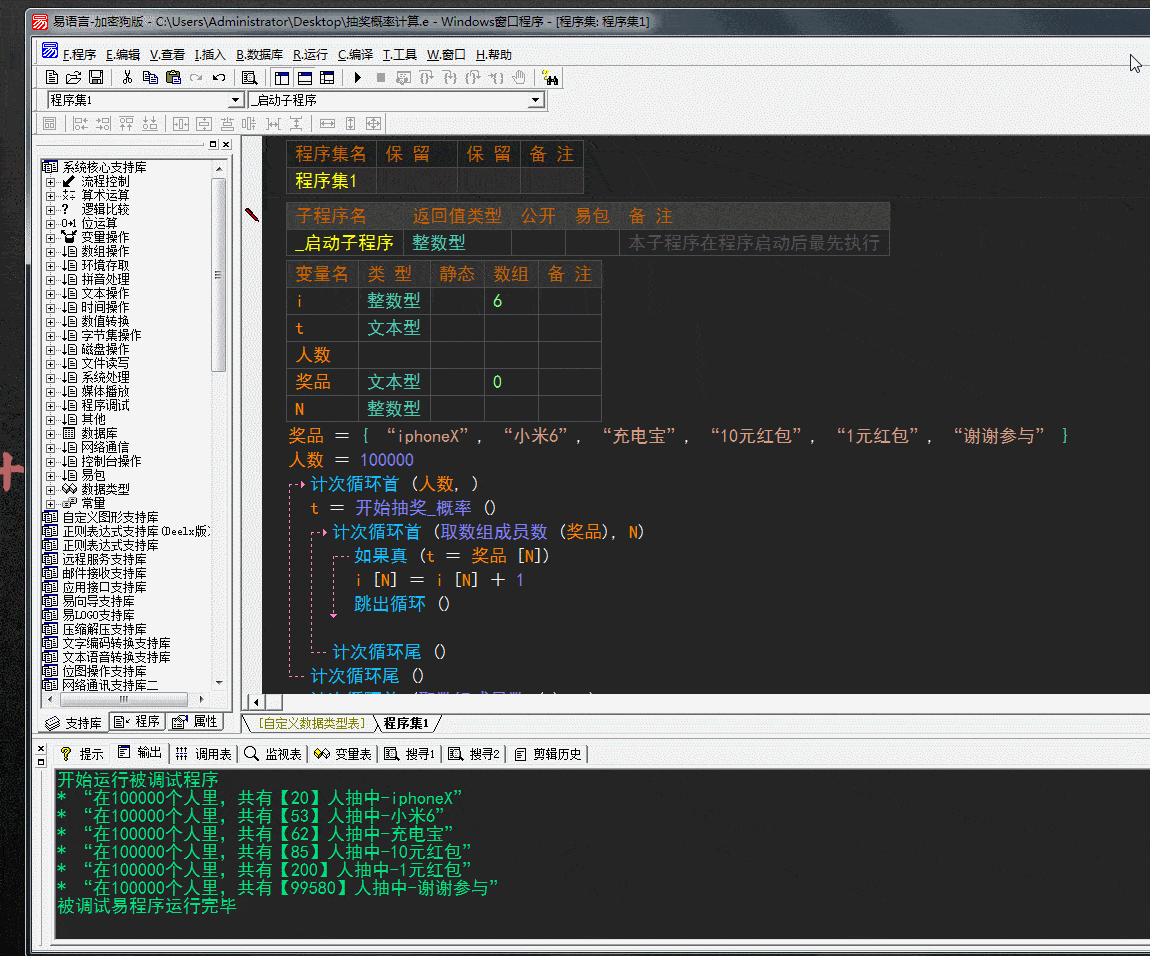
Task: Open the F.程序 menu
Action: click(x=79, y=55)
